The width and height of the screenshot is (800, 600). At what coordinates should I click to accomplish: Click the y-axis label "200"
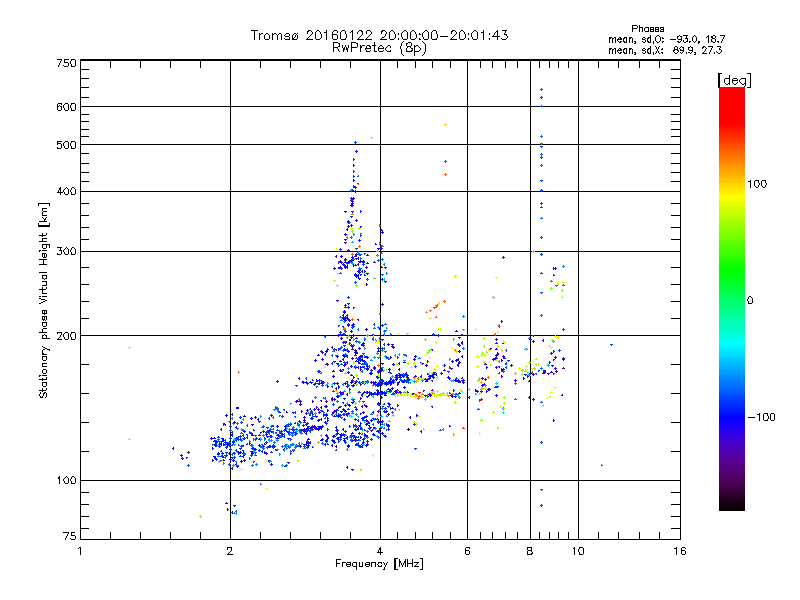coord(66,336)
